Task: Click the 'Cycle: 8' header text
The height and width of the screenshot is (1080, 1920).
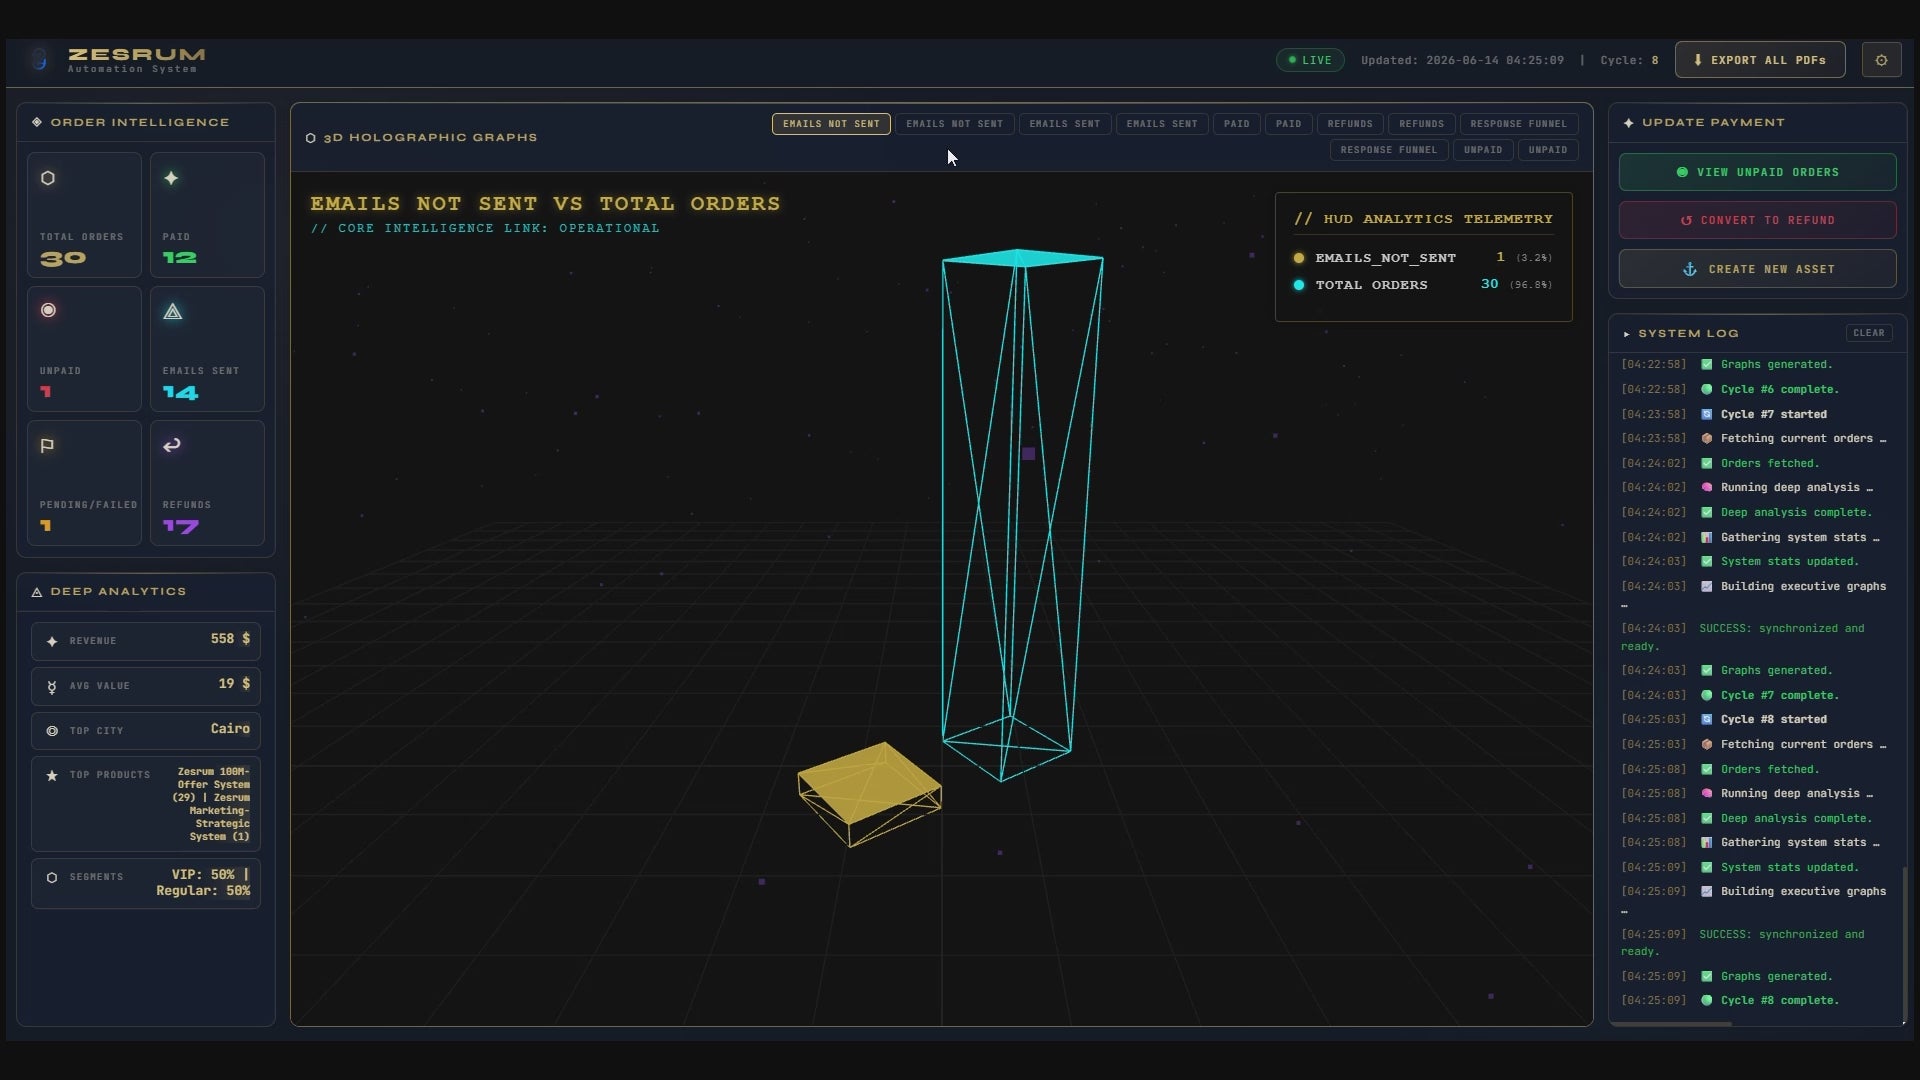Action: pos(1629,60)
